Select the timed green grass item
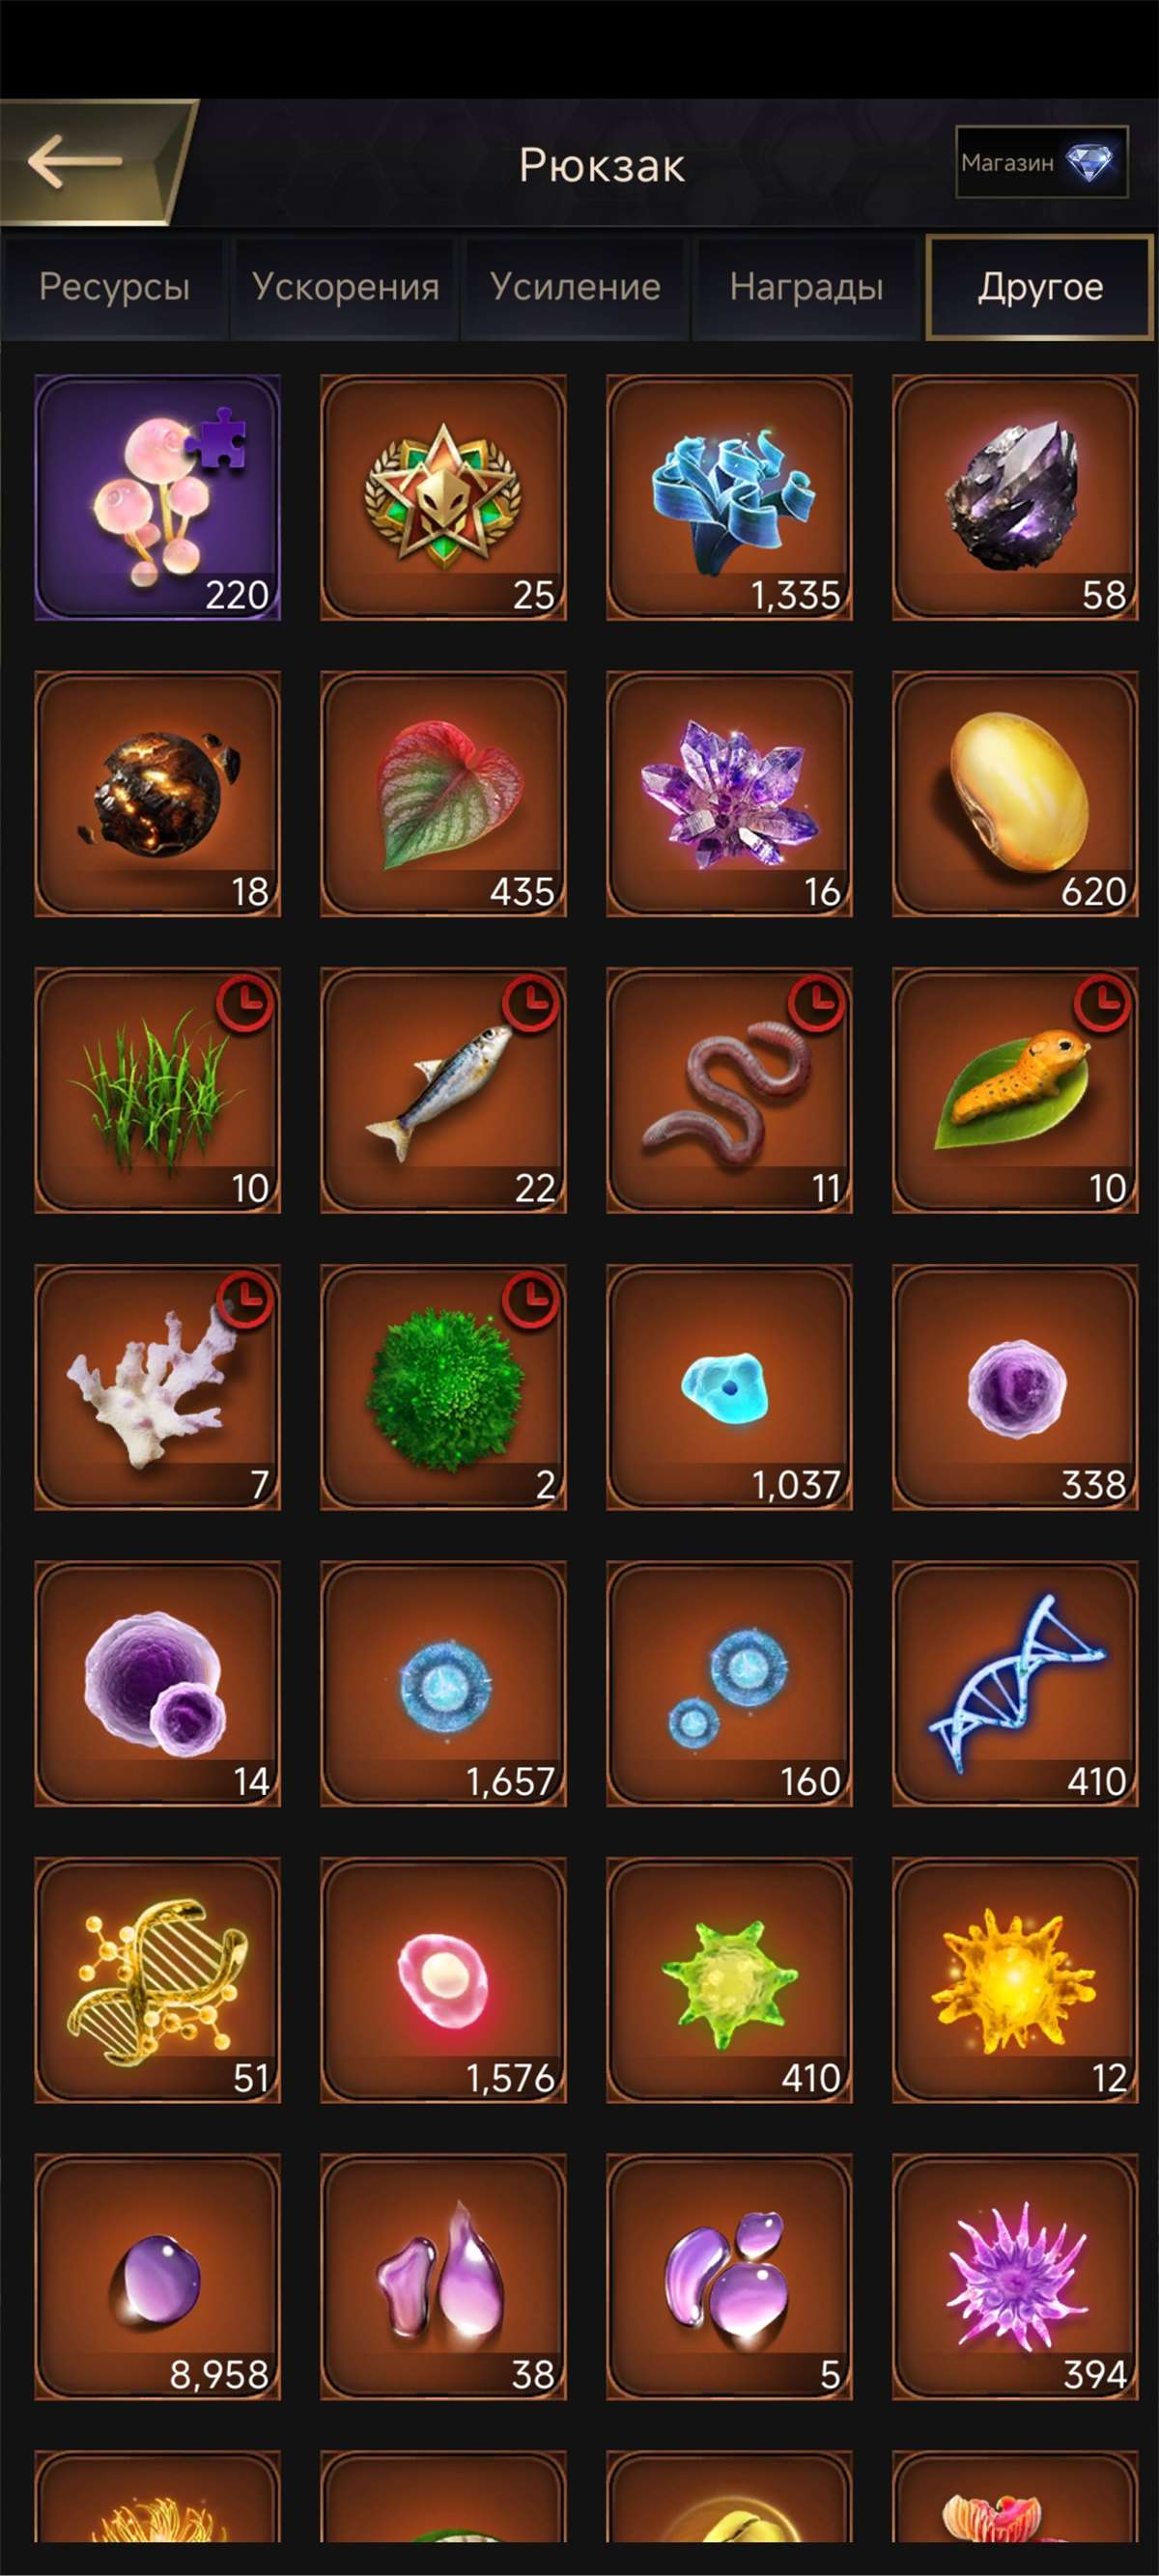Screen dimensions: 1159x2576 tap(157, 1090)
